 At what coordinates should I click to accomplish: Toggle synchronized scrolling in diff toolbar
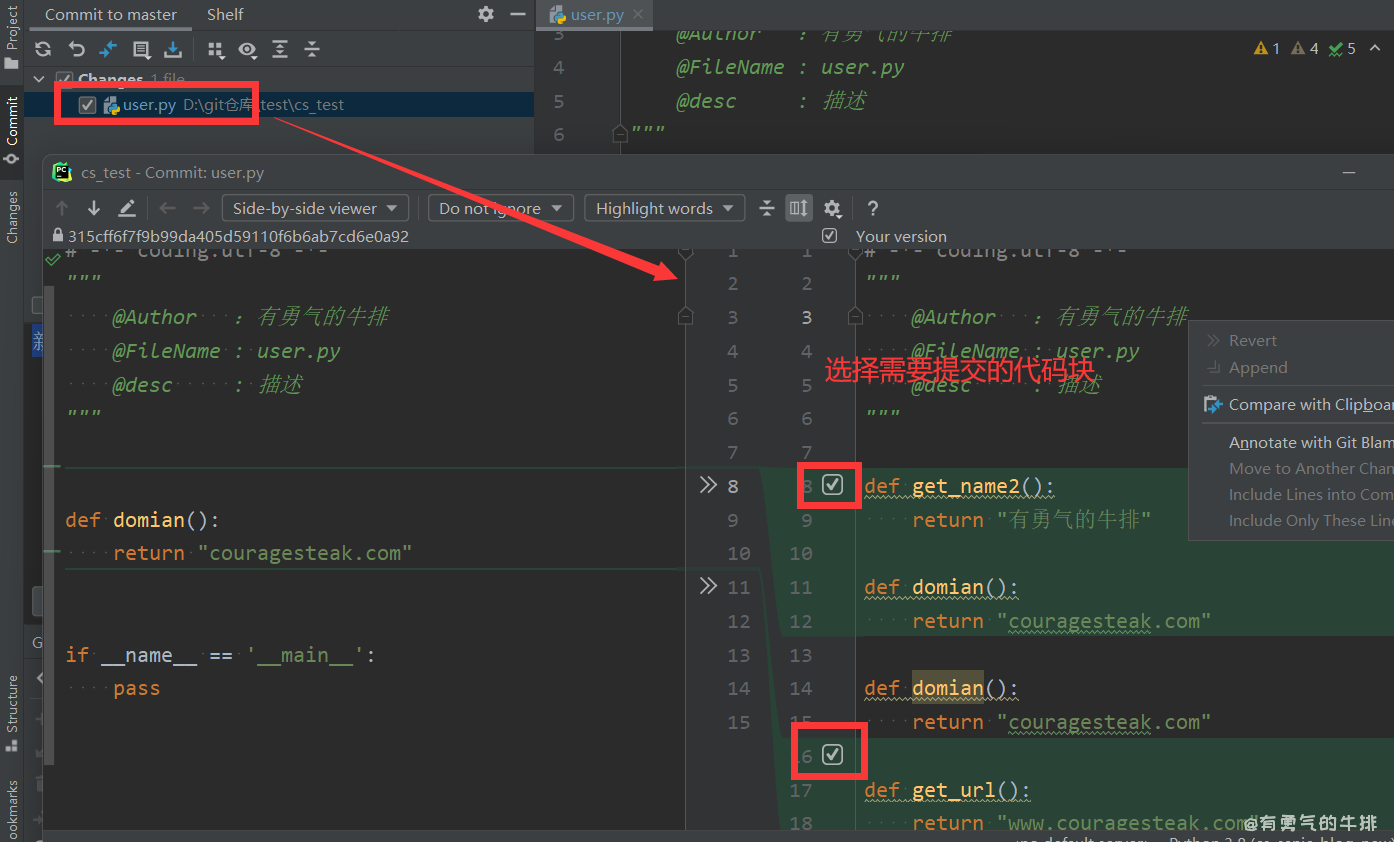[x=798, y=208]
